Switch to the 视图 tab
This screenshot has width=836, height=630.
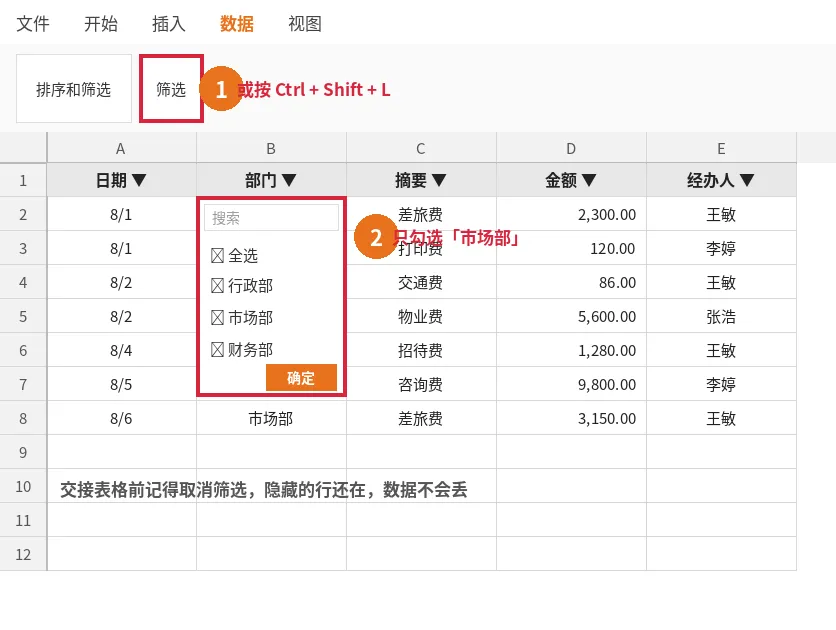pos(304,23)
